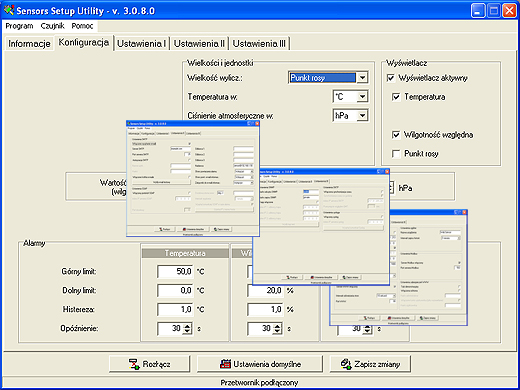Click the temperature Dolny limit field 0,0
The image size is (520, 390).
tap(175, 290)
